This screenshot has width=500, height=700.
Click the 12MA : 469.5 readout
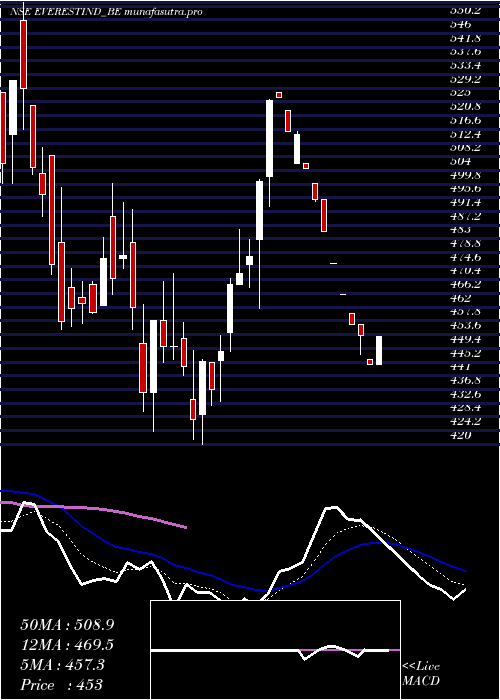(x=67, y=645)
